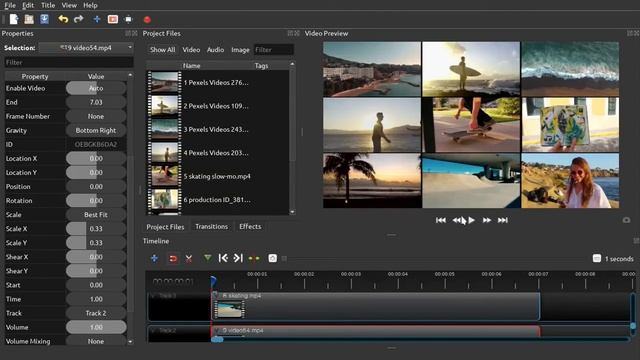This screenshot has width=640, height=360.
Task: Change the Gravity value Bottom Right
Action: point(96,131)
